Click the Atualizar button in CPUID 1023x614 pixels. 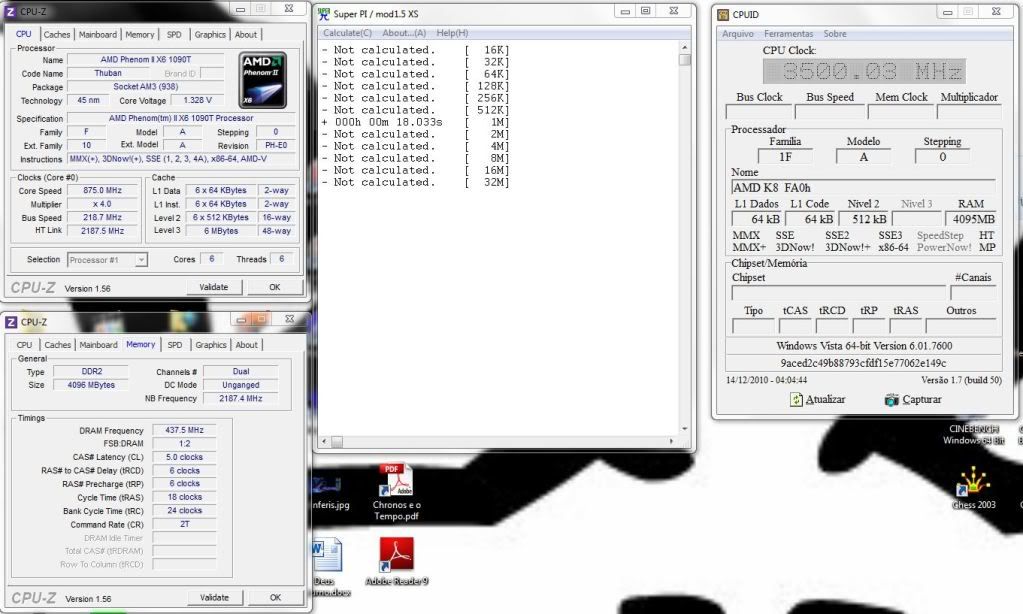[817, 399]
